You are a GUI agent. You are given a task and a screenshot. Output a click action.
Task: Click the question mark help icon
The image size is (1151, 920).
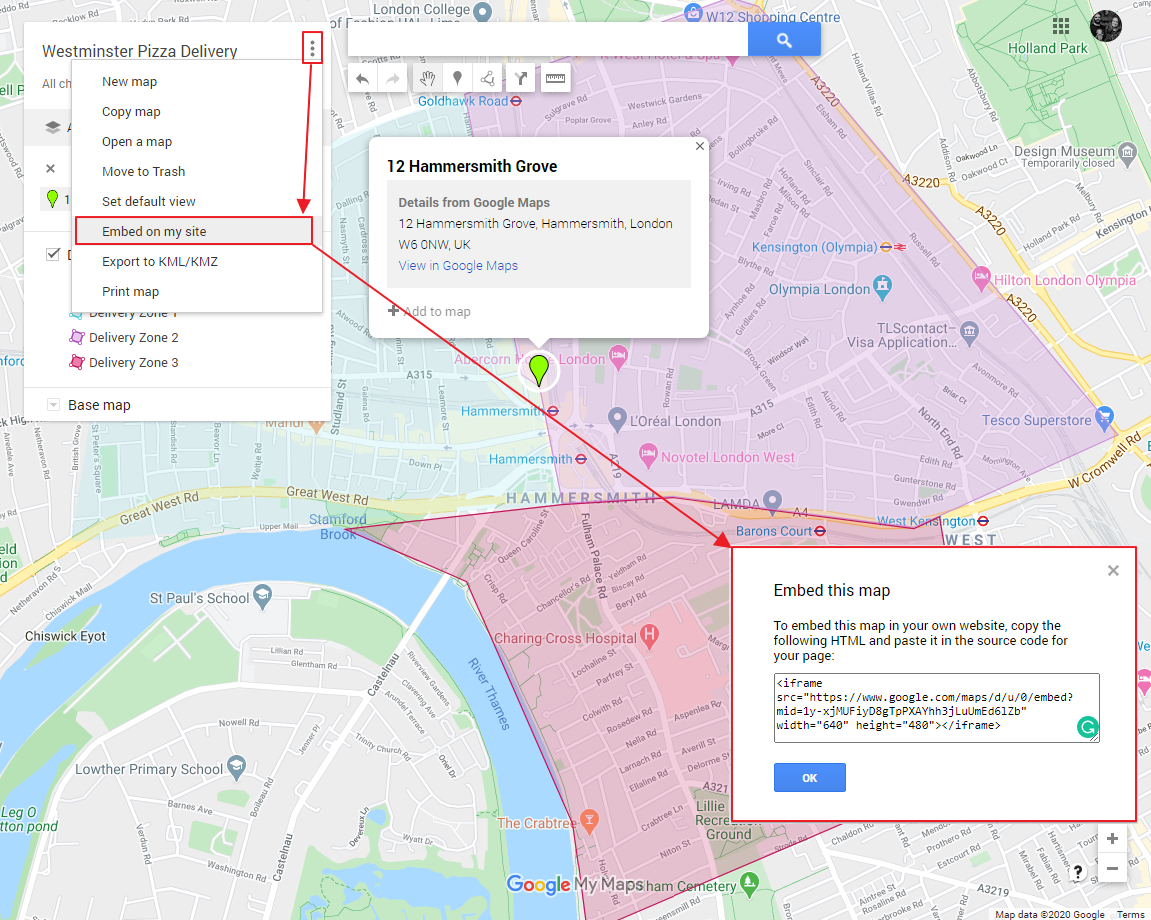tap(1078, 872)
